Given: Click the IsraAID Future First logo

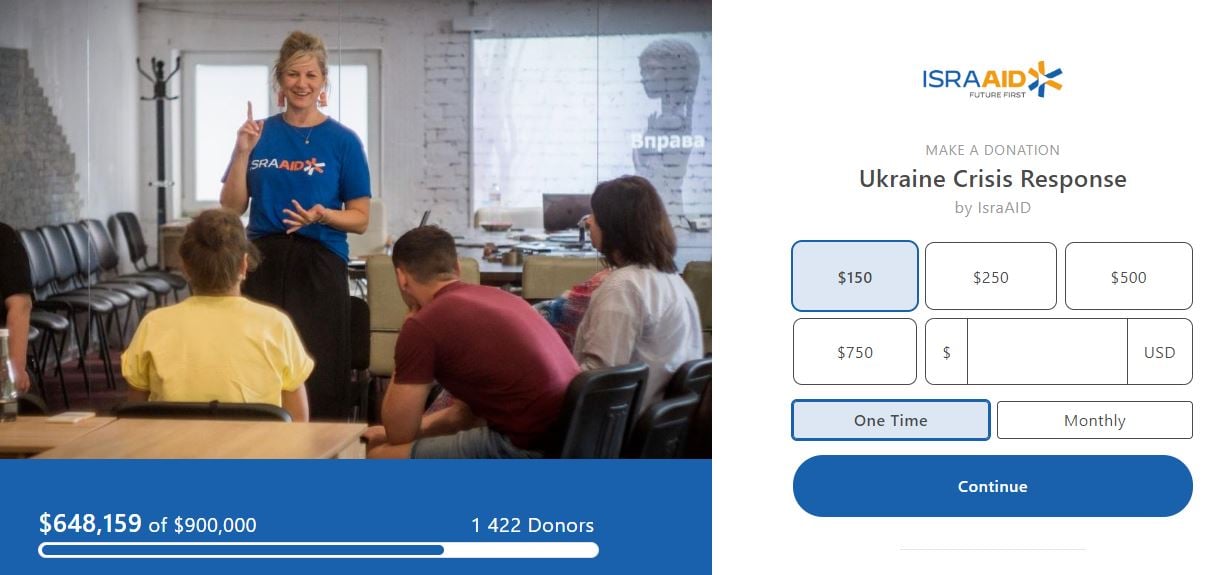Looking at the screenshot, I should pyautogui.click(x=992, y=80).
